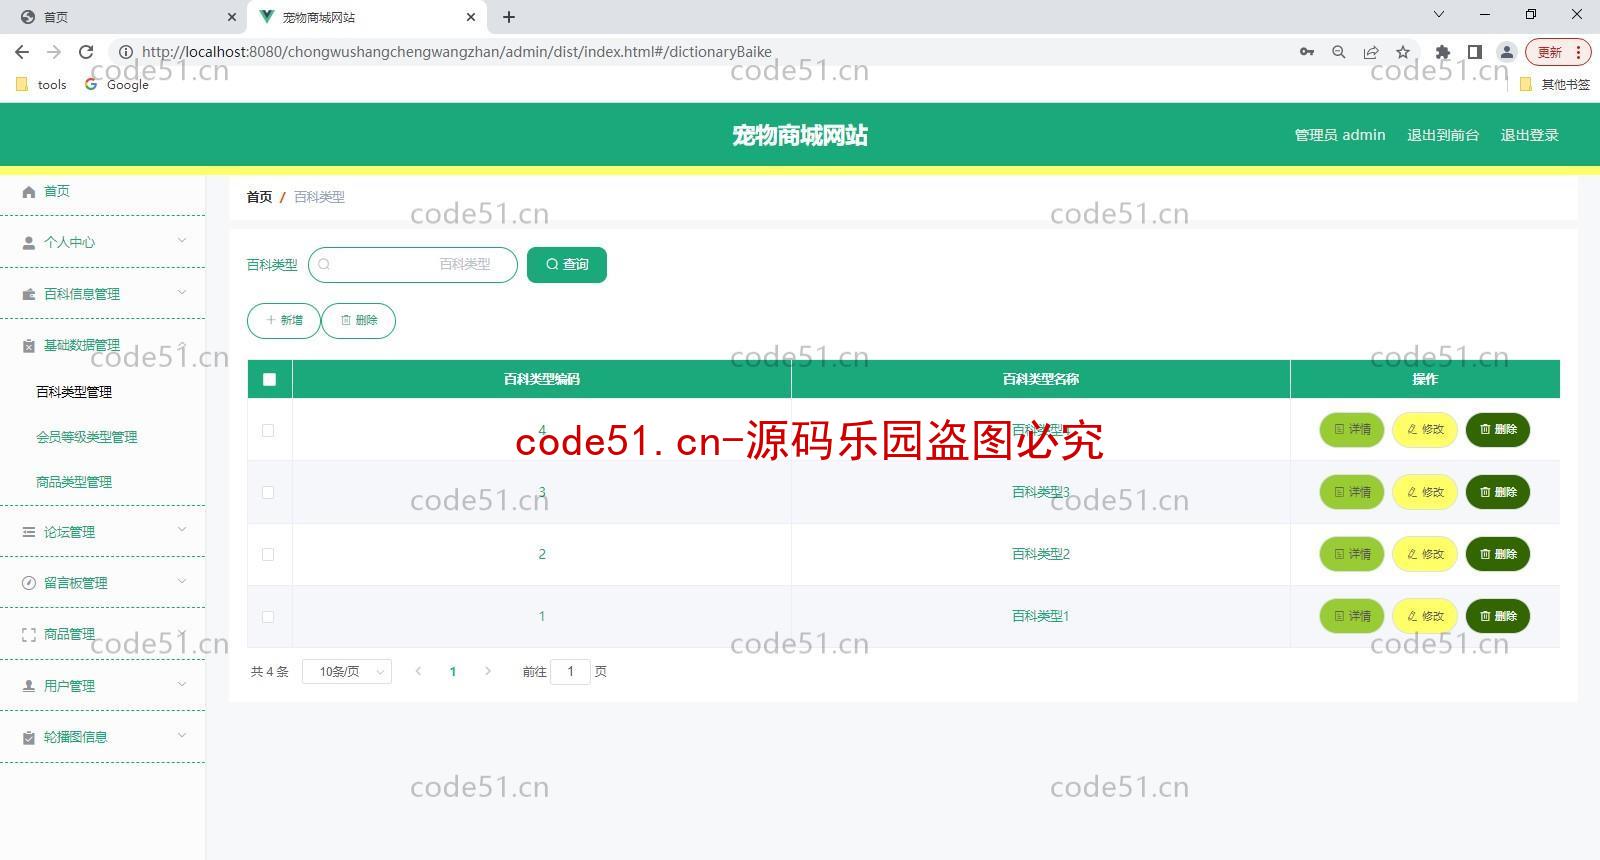Image resolution: width=1600 pixels, height=860 pixels.
Task: Open the saved passwords key icon
Action: 1307,52
